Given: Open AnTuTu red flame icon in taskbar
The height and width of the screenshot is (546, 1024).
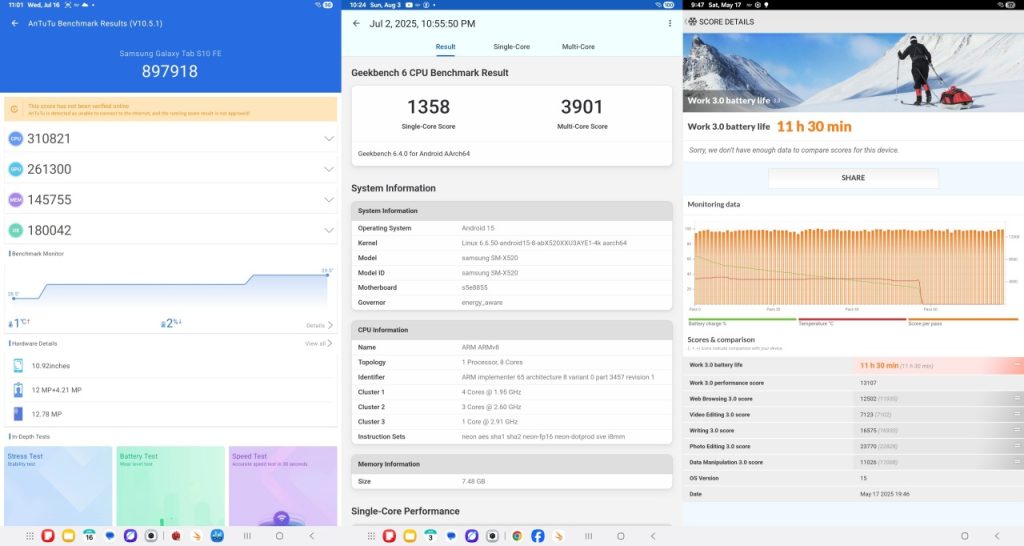Looking at the screenshot, I should (x=176, y=536).
